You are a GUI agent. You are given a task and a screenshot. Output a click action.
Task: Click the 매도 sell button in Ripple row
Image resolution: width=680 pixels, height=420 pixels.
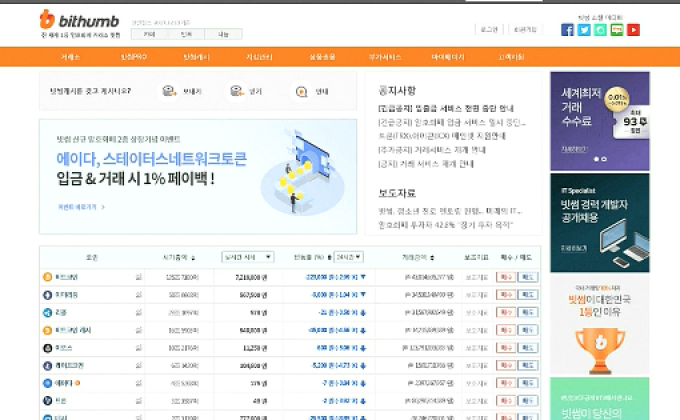point(528,312)
